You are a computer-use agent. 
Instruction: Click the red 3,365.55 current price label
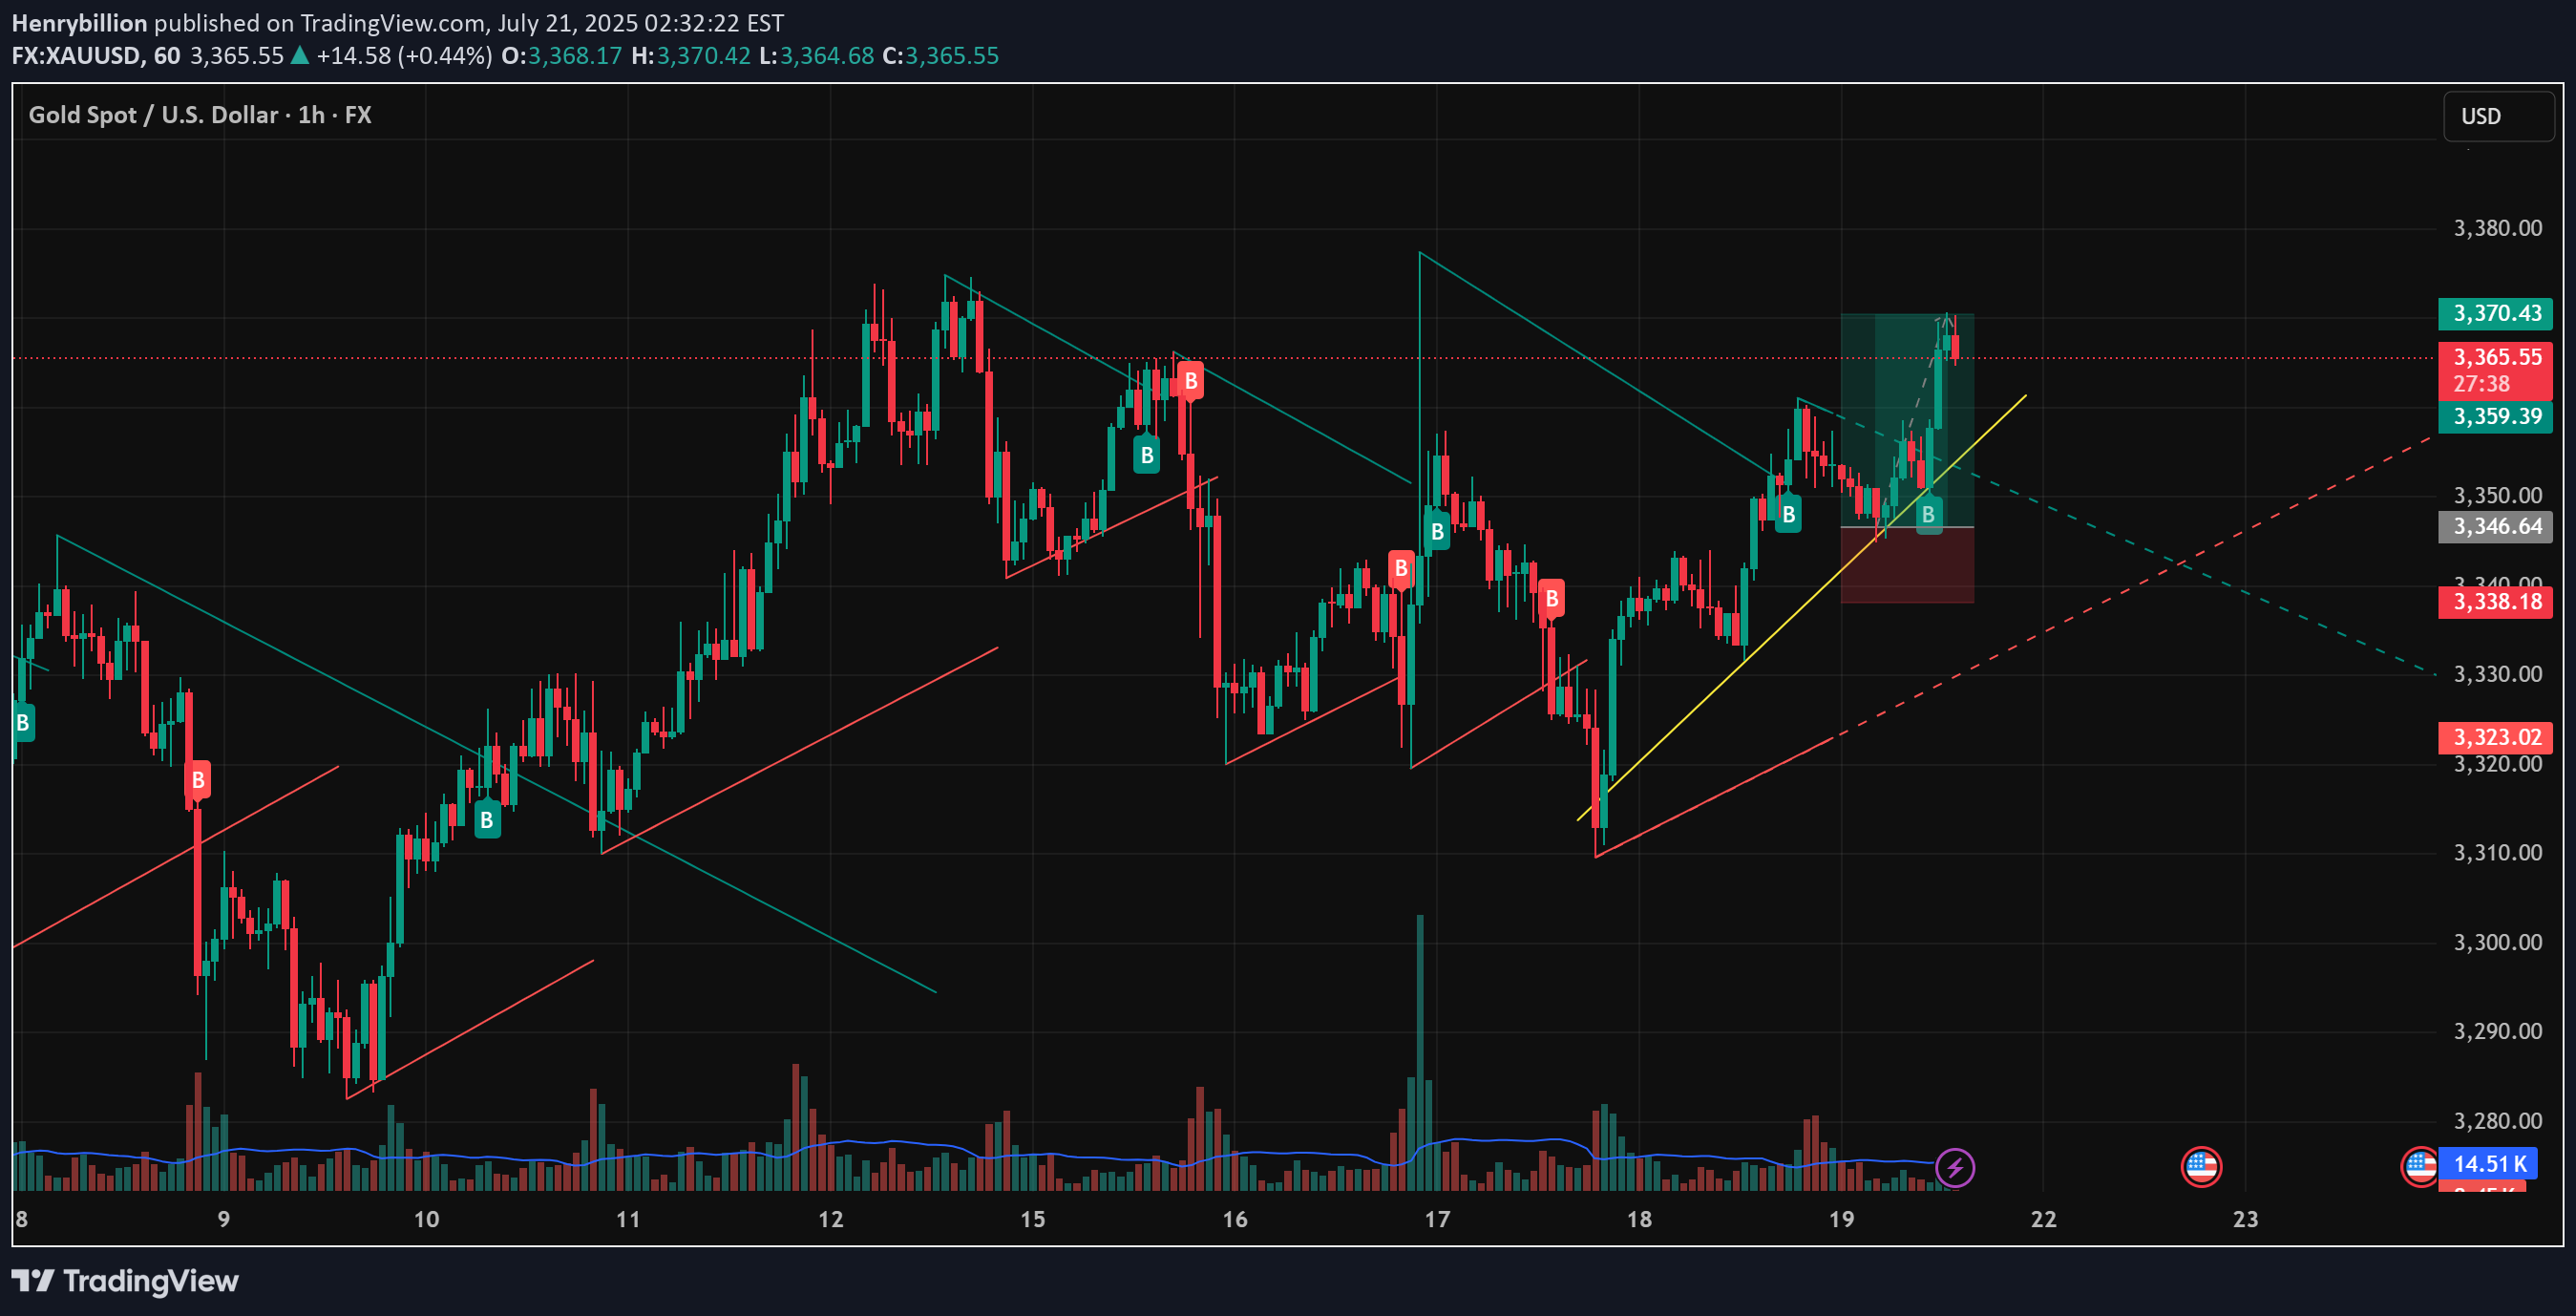click(x=2495, y=357)
